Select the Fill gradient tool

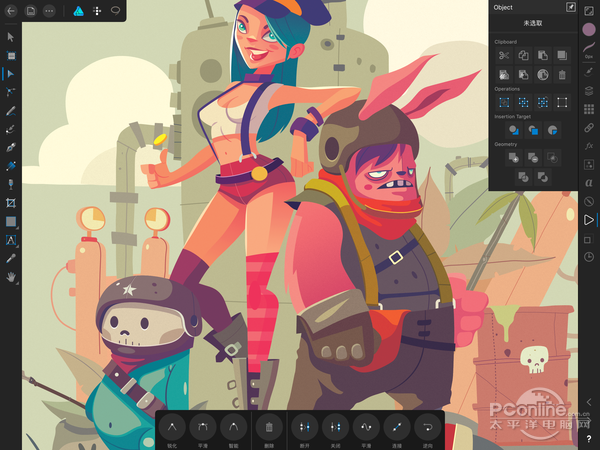11,166
